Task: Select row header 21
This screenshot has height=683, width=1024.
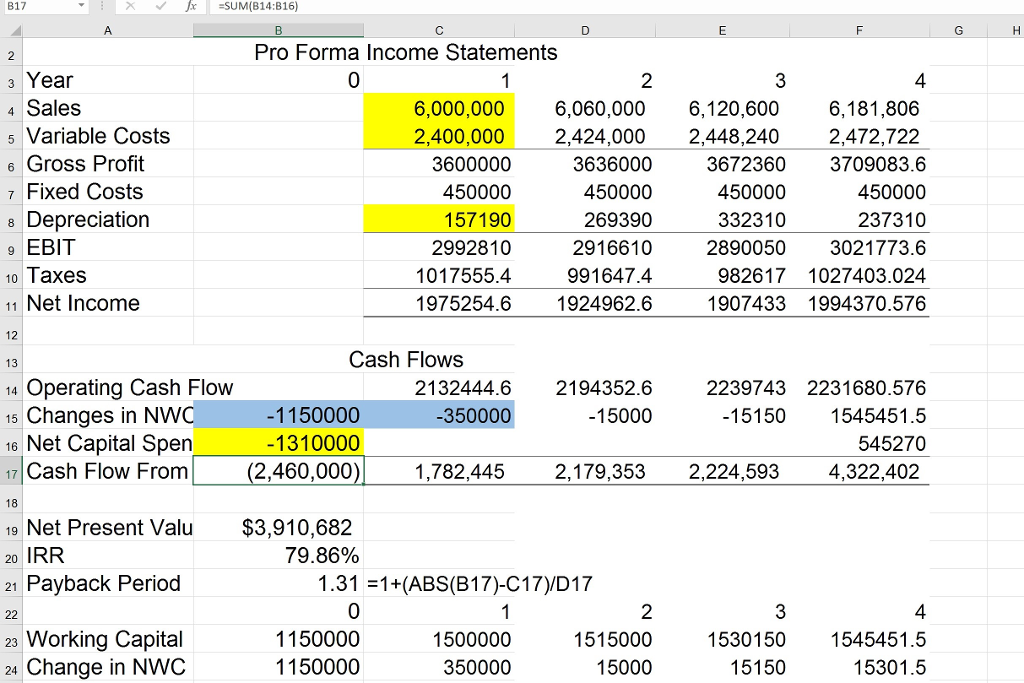Action: click(10, 583)
